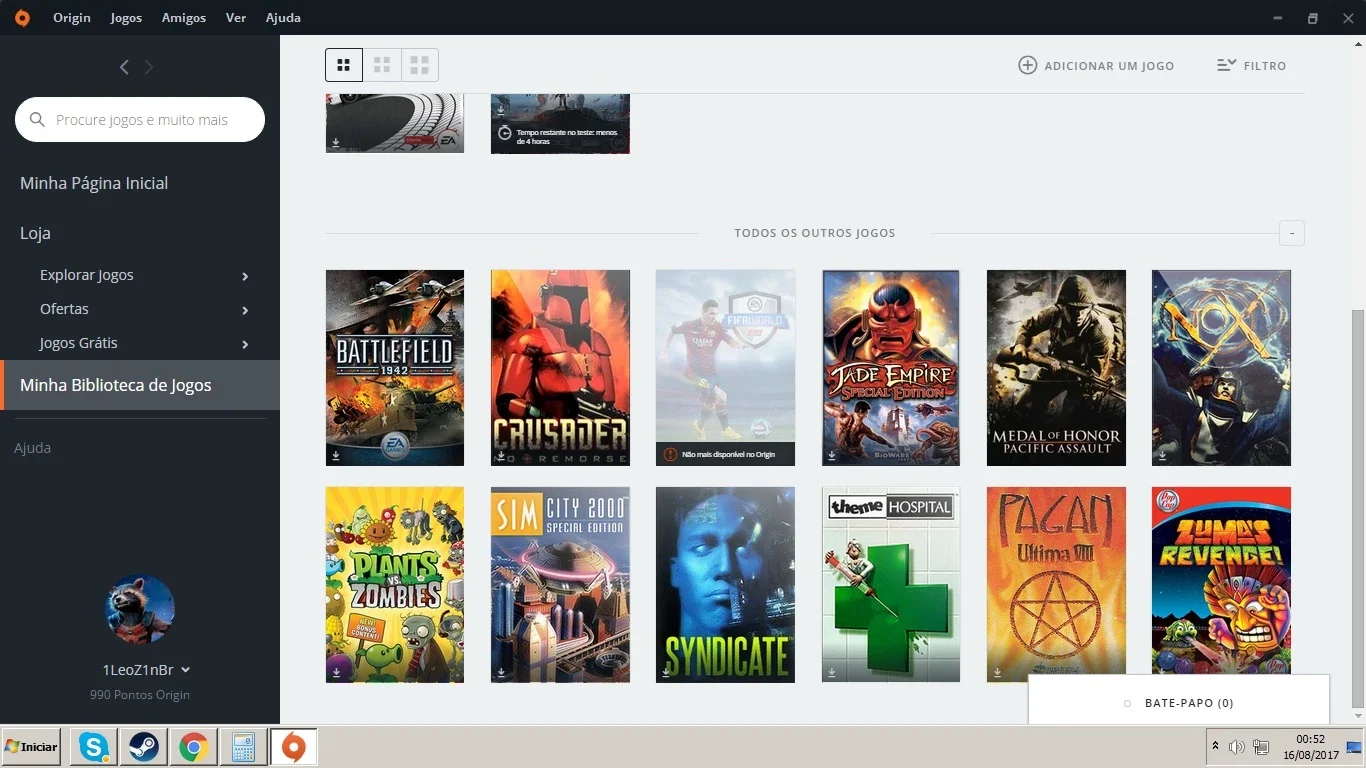Open the Filtro filter panel
This screenshot has width=1366, height=768.
(1251, 65)
